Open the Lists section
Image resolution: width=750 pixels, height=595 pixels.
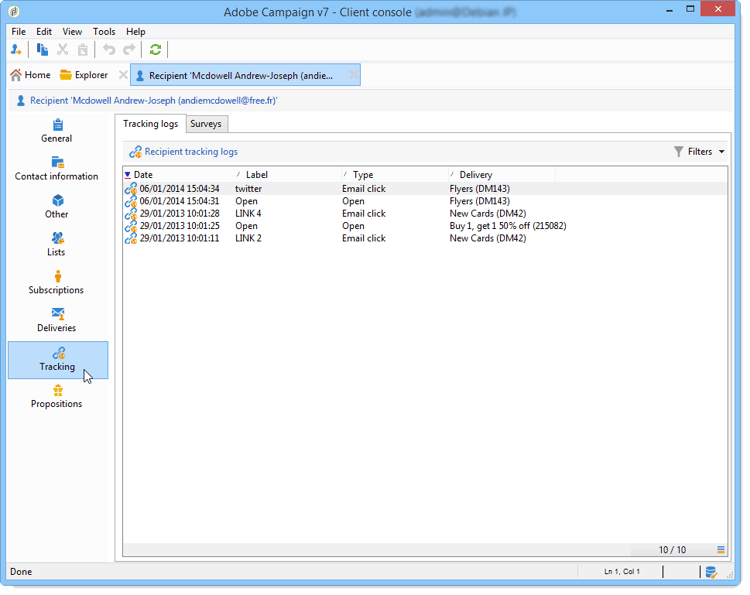click(x=57, y=244)
